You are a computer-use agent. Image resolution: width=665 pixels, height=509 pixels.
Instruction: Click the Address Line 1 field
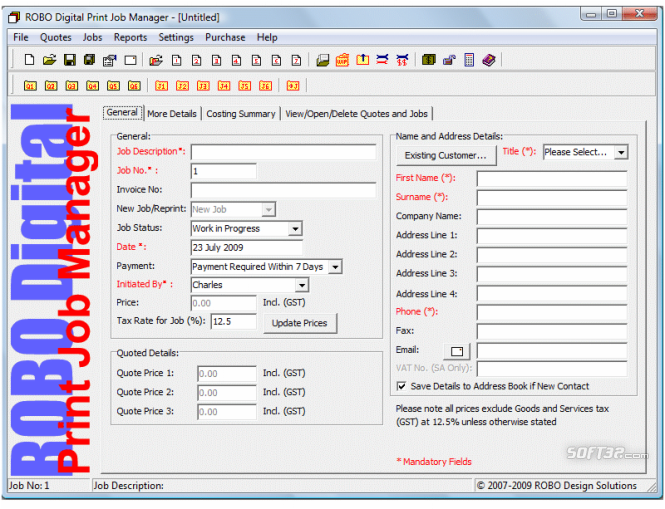click(x=552, y=236)
